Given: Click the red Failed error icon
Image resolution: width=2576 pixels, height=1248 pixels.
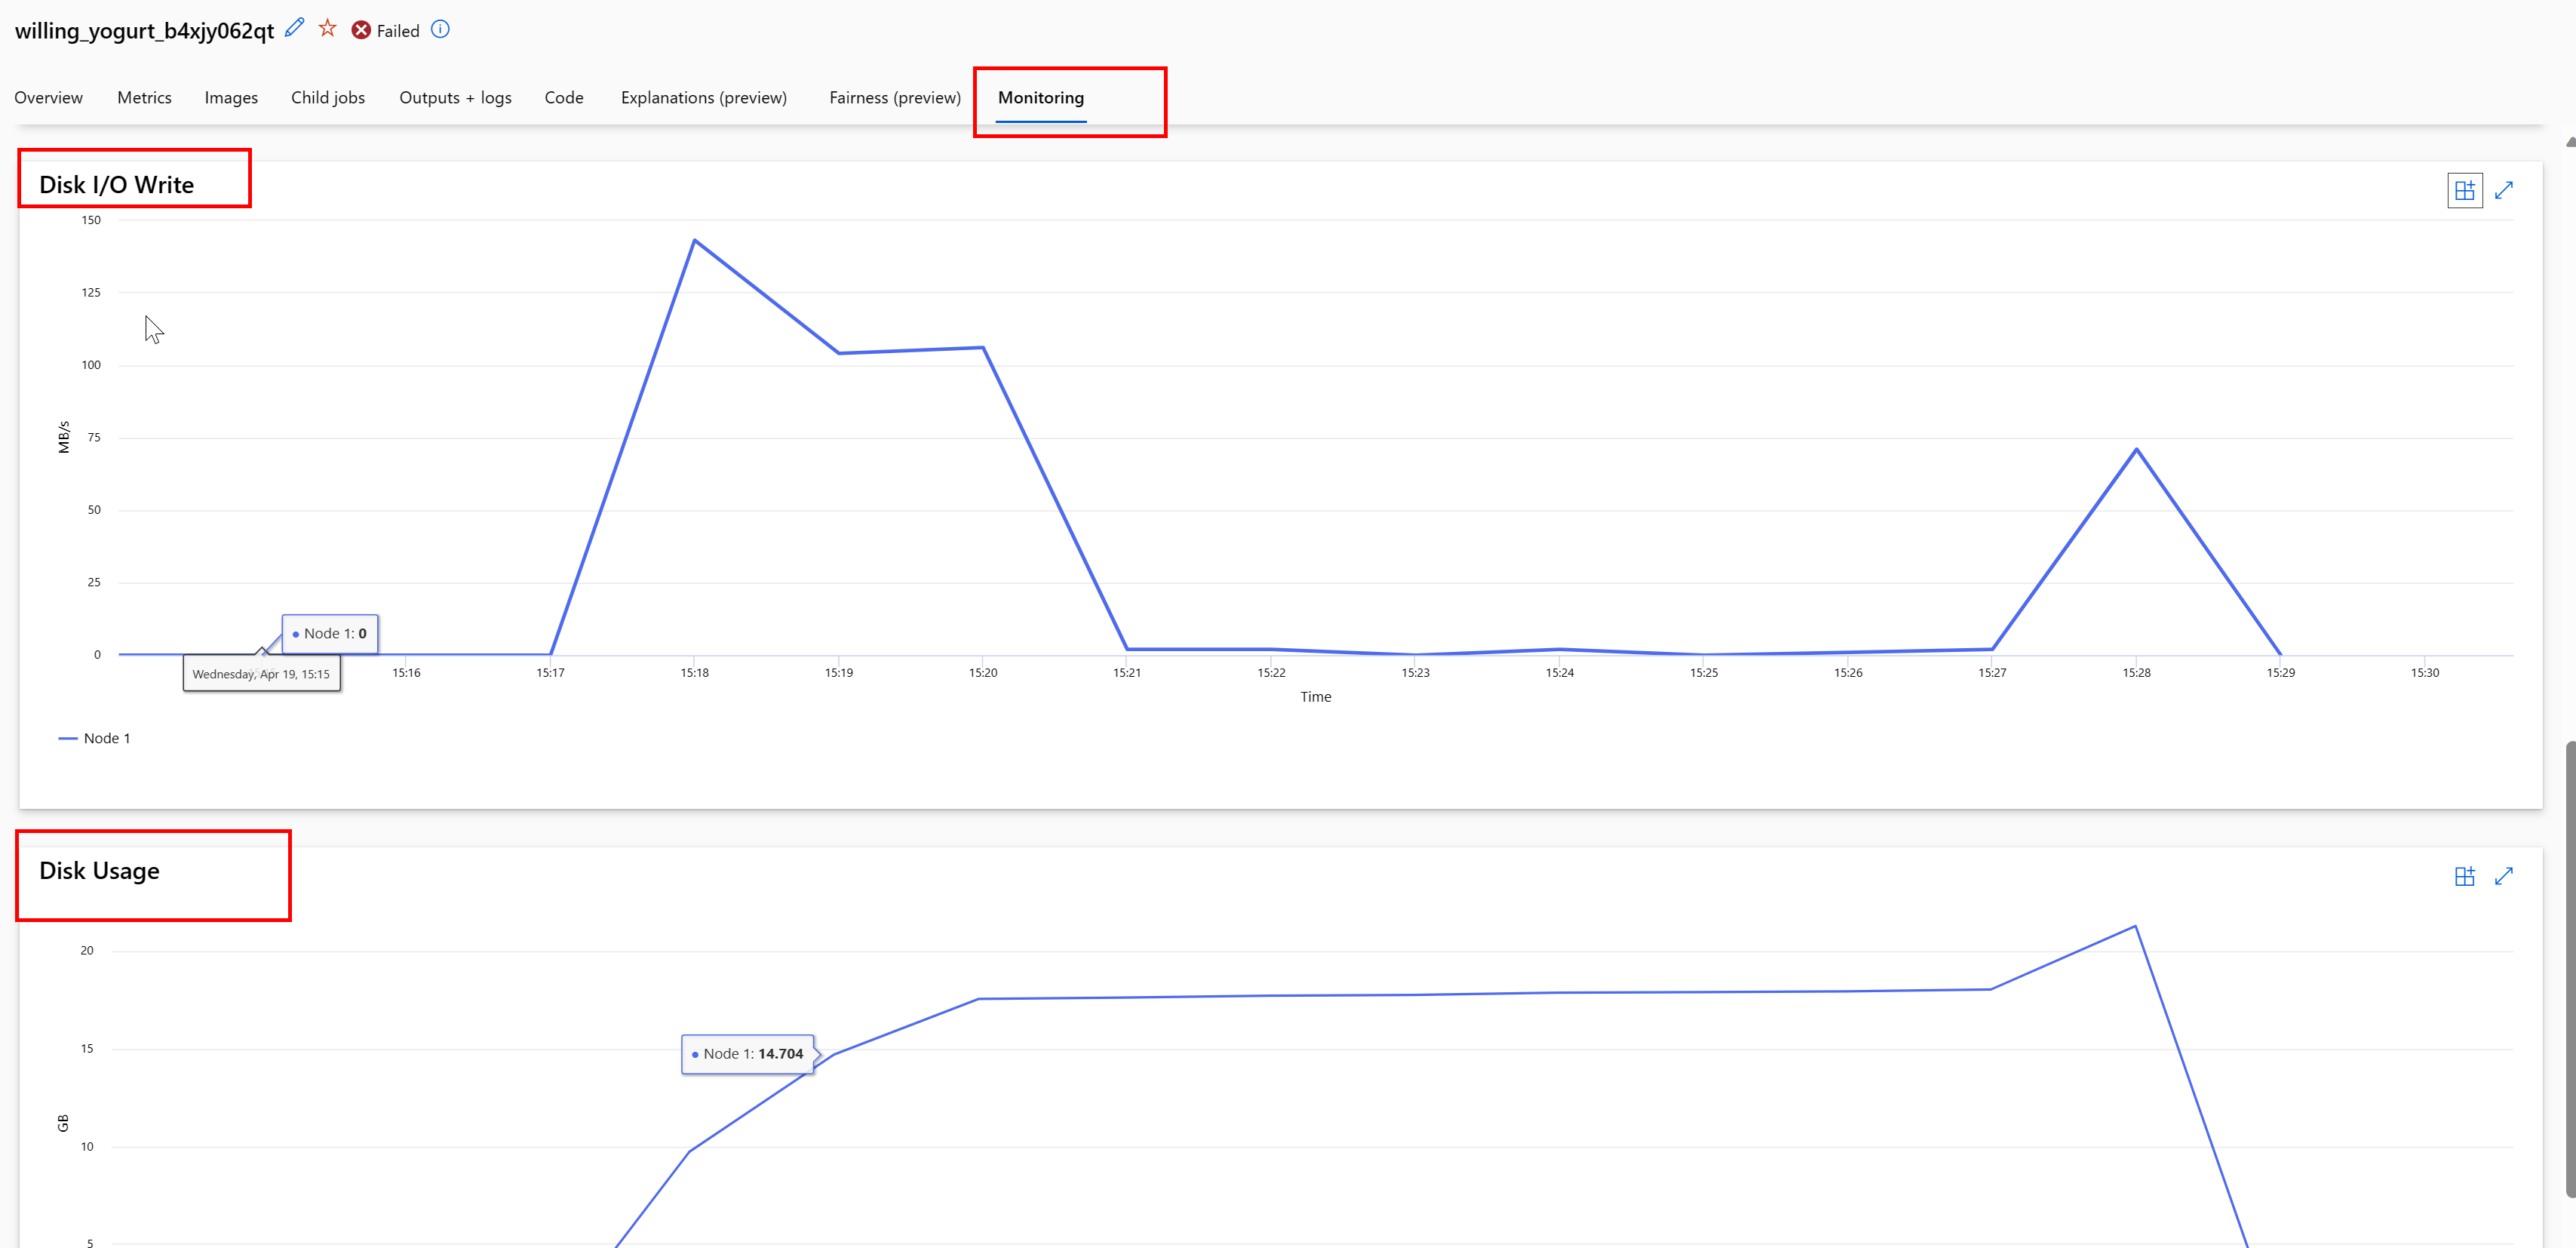Looking at the screenshot, I should pos(361,30).
